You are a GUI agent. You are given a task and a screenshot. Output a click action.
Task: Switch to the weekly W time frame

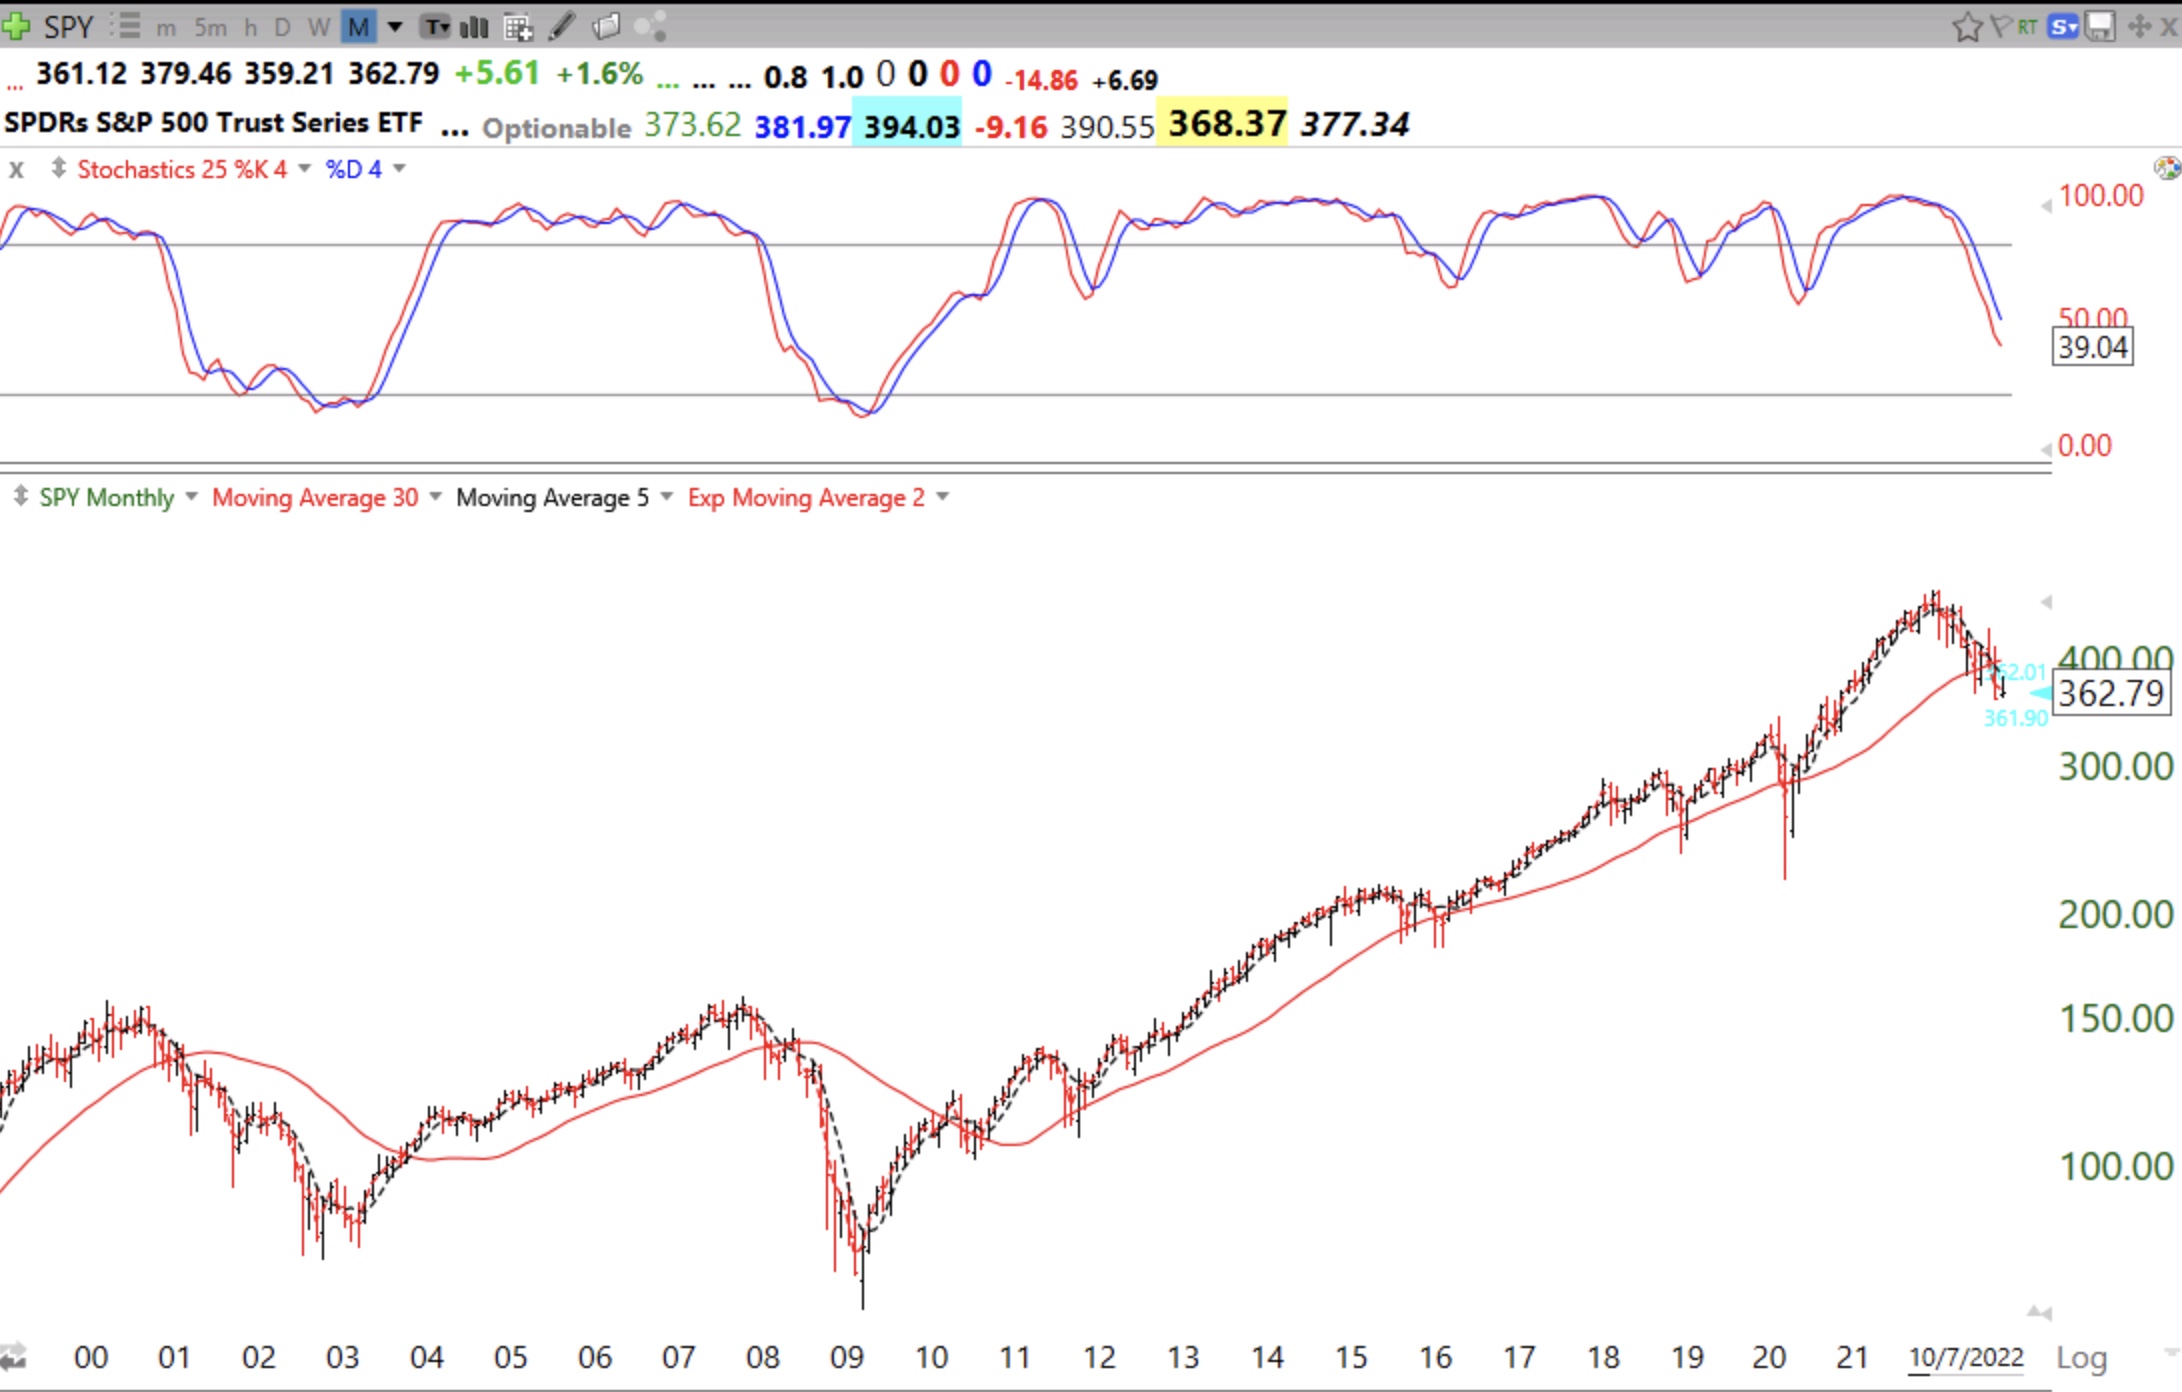pyautogui.click(x=319, y=27)
